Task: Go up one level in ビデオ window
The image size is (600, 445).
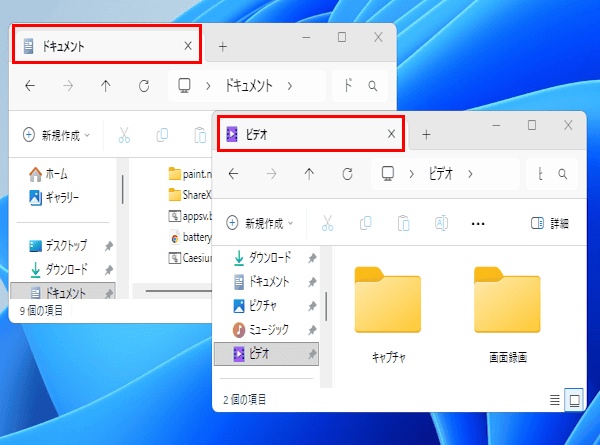Action: (x=309, y=174)
